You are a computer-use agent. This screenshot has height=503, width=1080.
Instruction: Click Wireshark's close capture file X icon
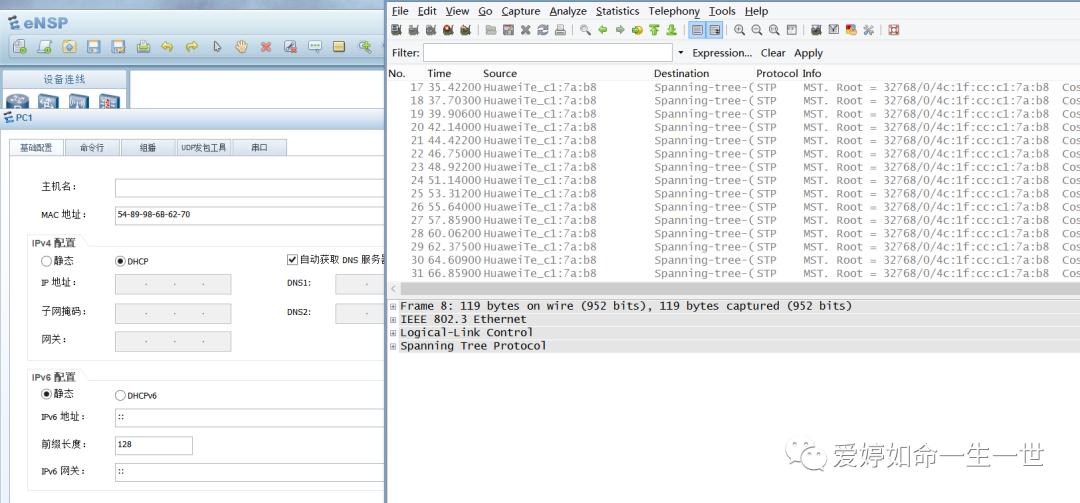[526, 30]
